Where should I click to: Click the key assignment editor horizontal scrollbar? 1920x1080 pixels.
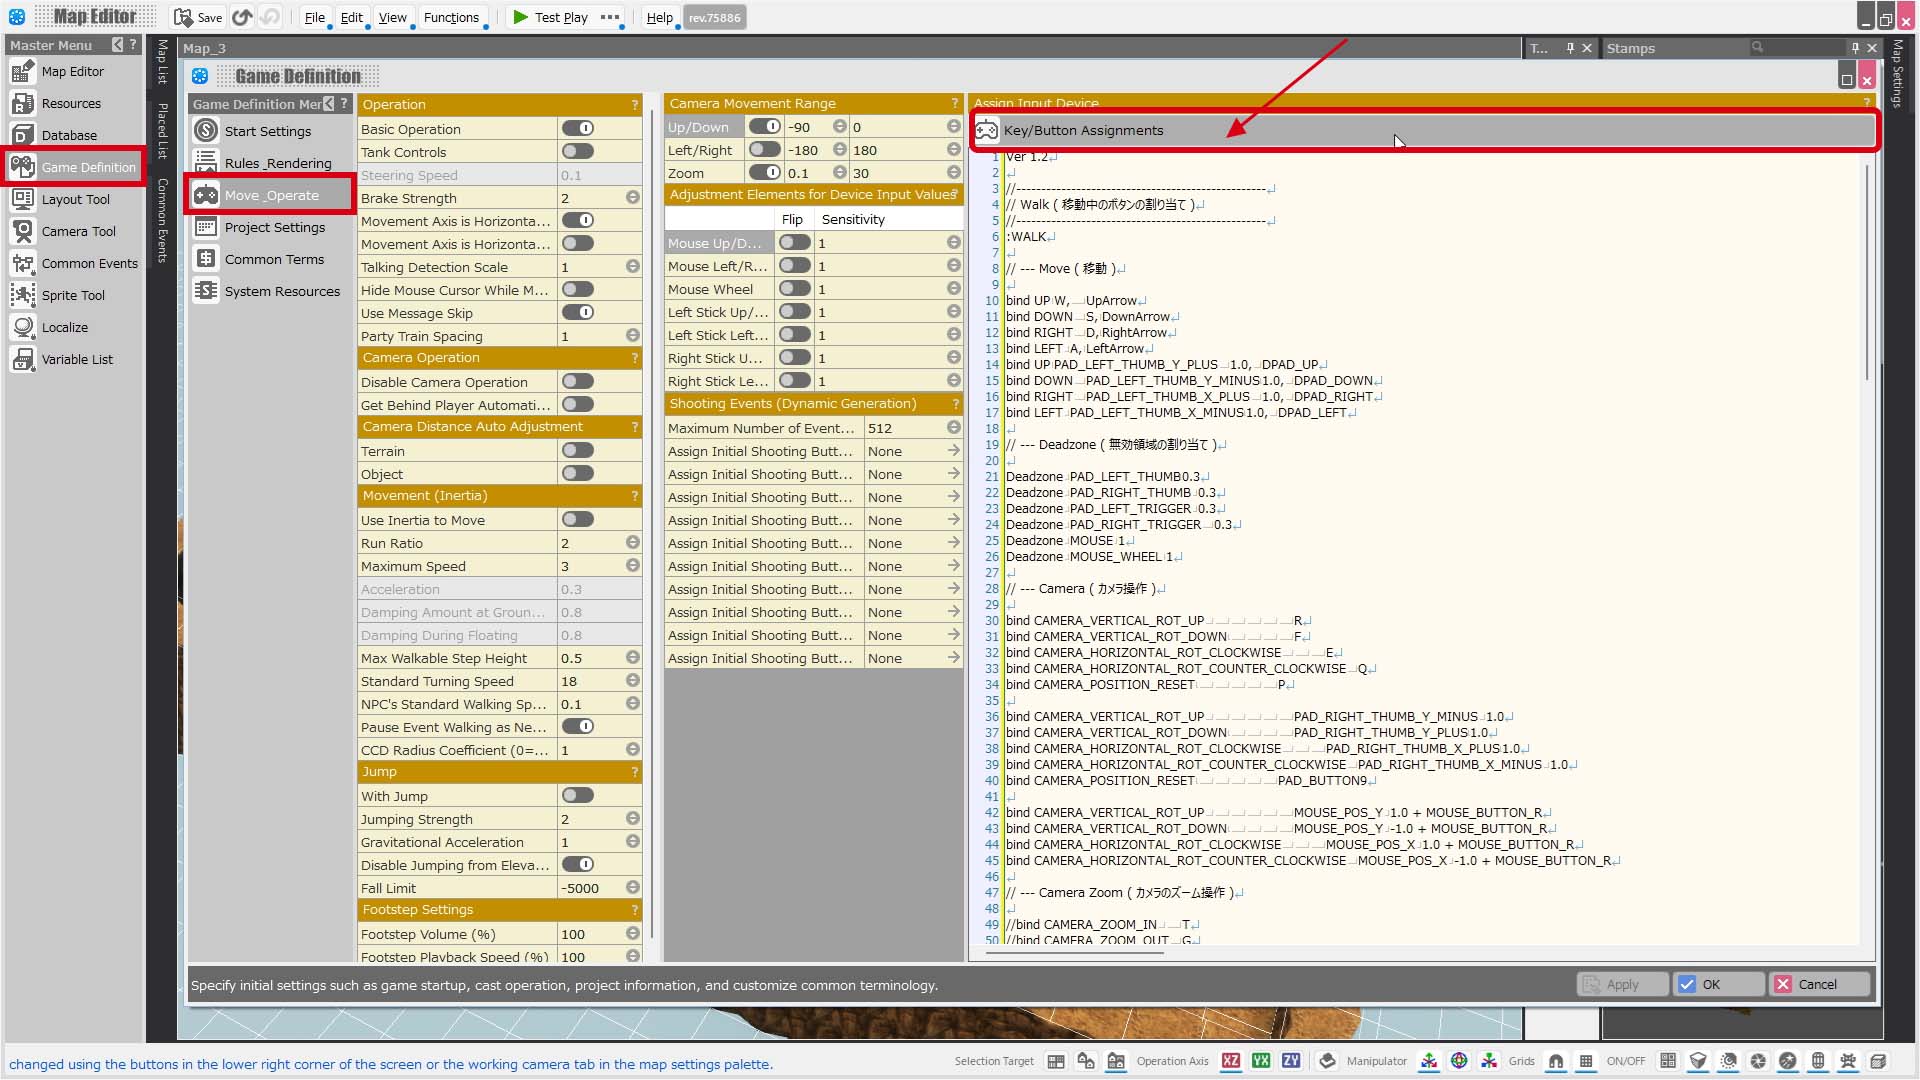(1075, 953)
